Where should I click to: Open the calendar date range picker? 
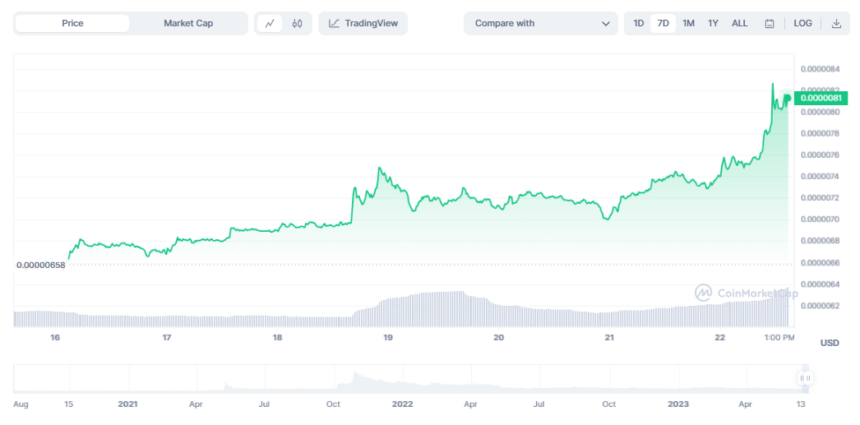(x=768, y=23)
